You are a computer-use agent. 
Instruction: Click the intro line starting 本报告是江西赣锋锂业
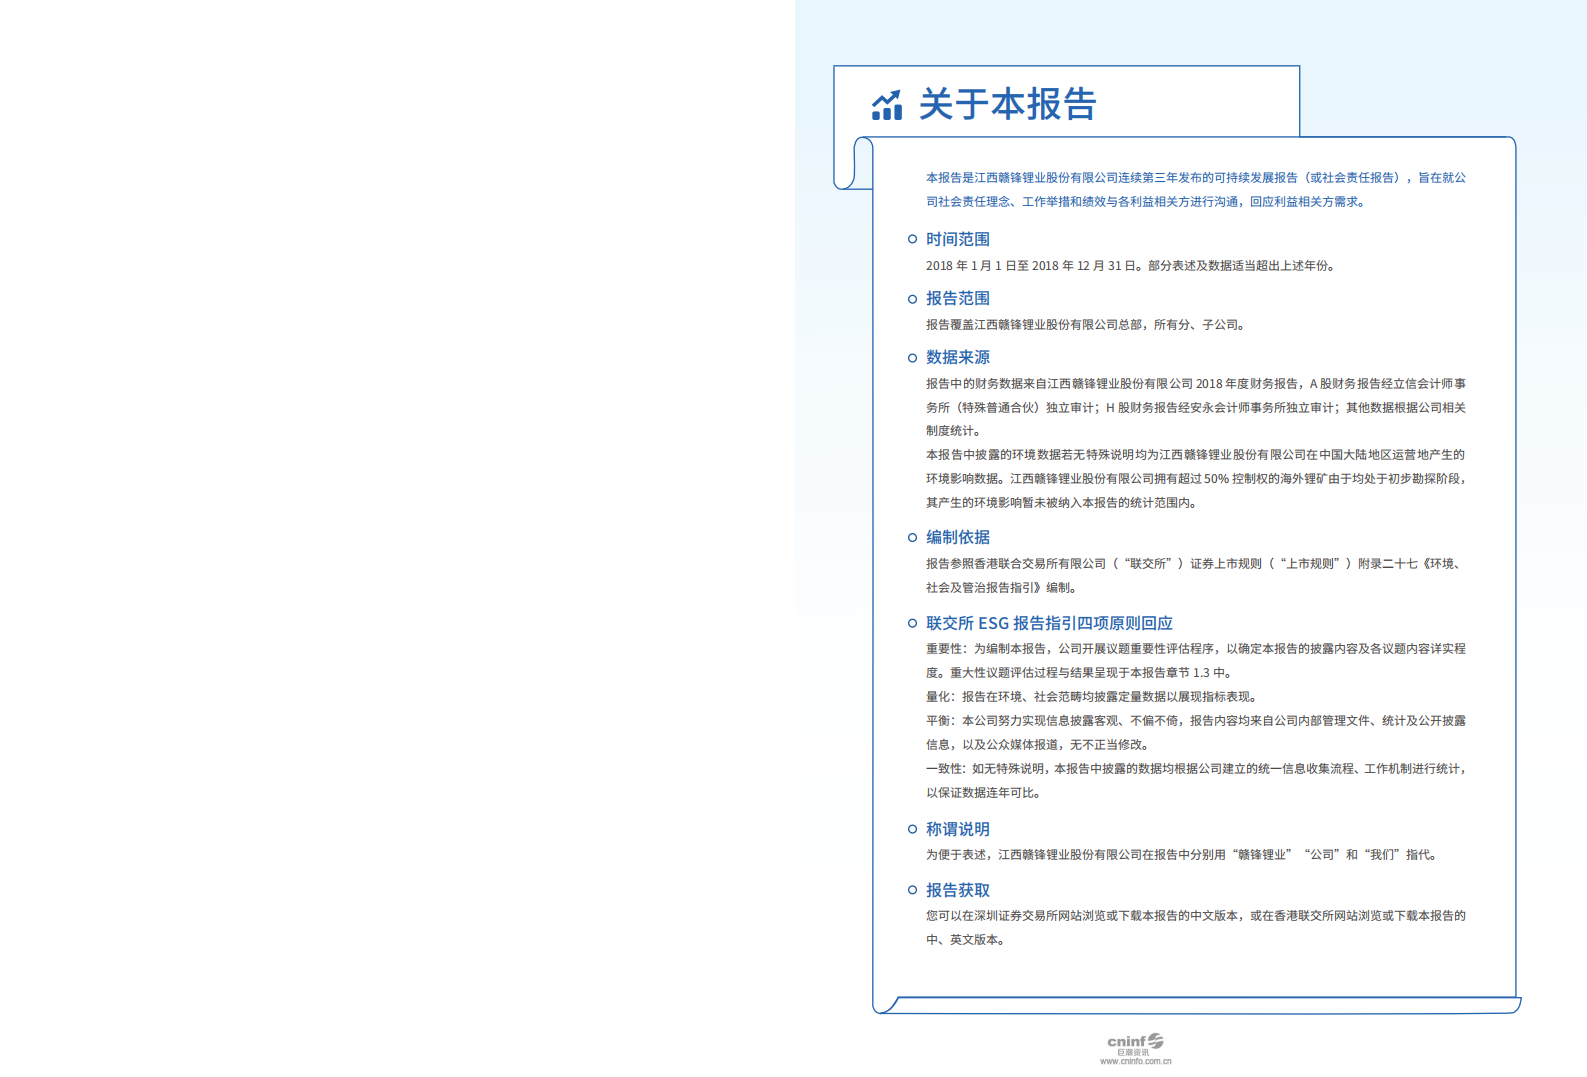(x=1196, y=178)
